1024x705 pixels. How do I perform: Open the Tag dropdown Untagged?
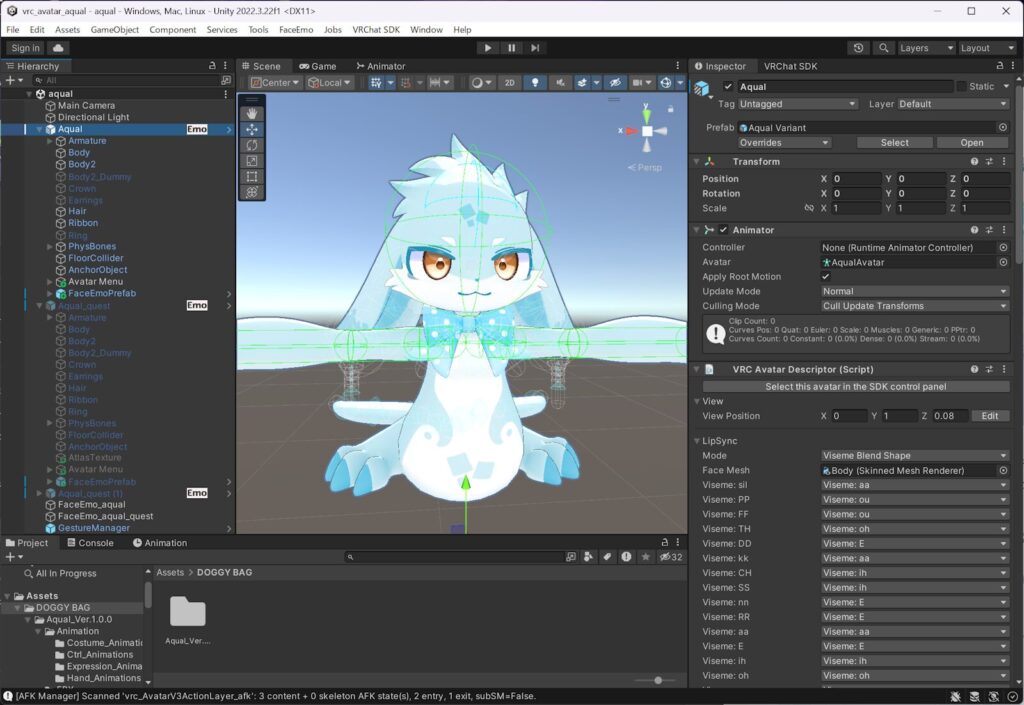pos(797,104)
